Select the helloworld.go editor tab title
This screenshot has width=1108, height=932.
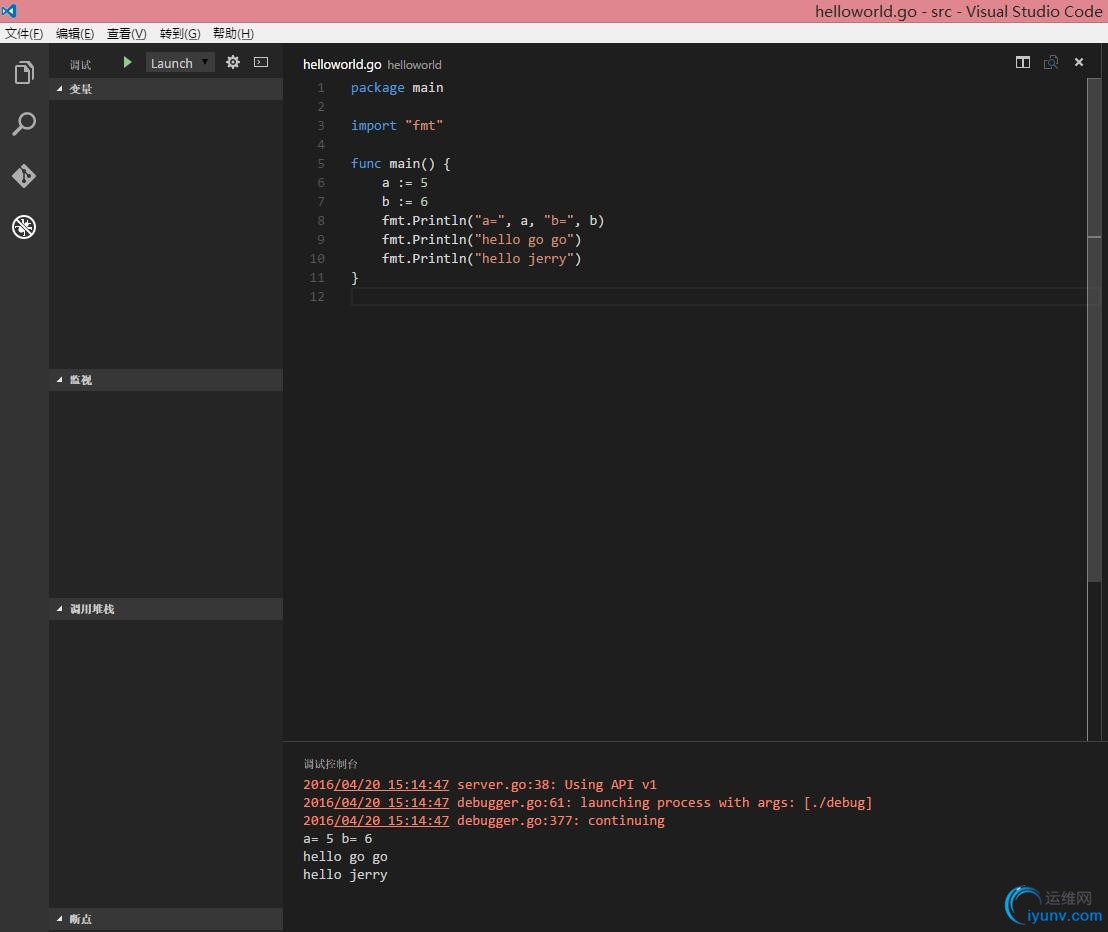[342, 64]
